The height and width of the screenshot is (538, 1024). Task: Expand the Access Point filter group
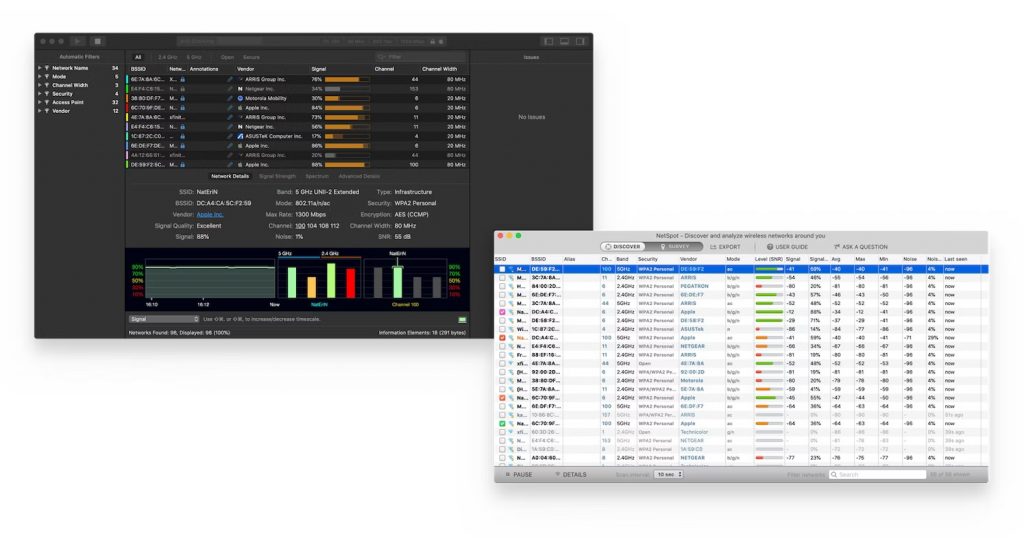[x=40, y=102]
